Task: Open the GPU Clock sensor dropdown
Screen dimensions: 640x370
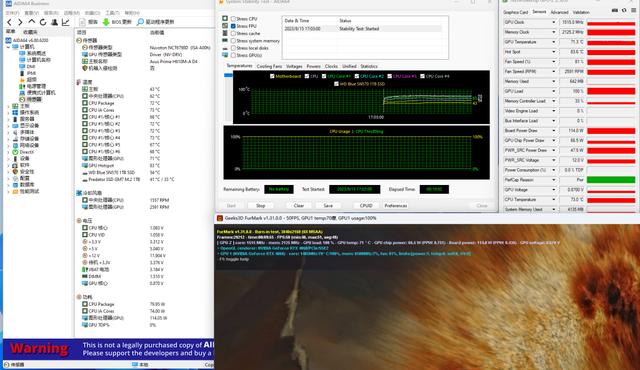Action: tap(554, 22)
